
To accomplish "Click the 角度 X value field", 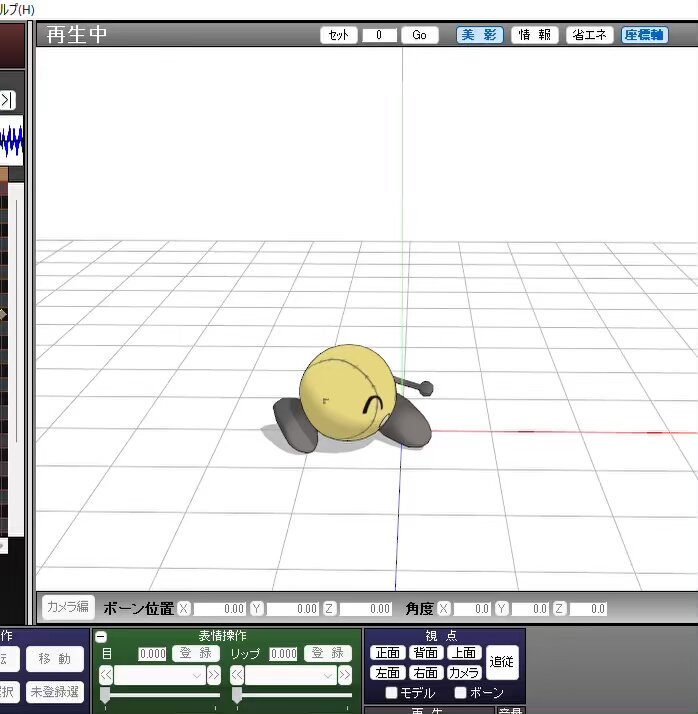I will (472, 609).
